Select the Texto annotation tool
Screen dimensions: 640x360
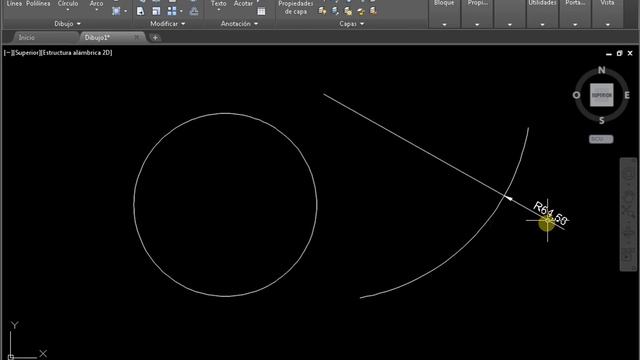point(218,4)
